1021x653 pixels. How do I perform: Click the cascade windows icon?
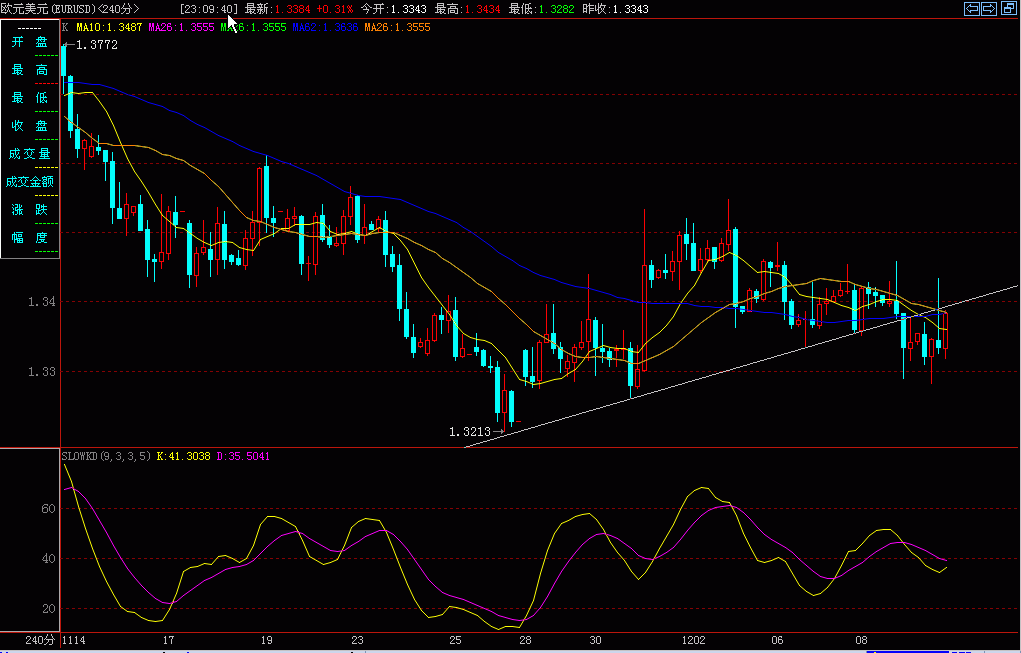[x=1008, y=8]
